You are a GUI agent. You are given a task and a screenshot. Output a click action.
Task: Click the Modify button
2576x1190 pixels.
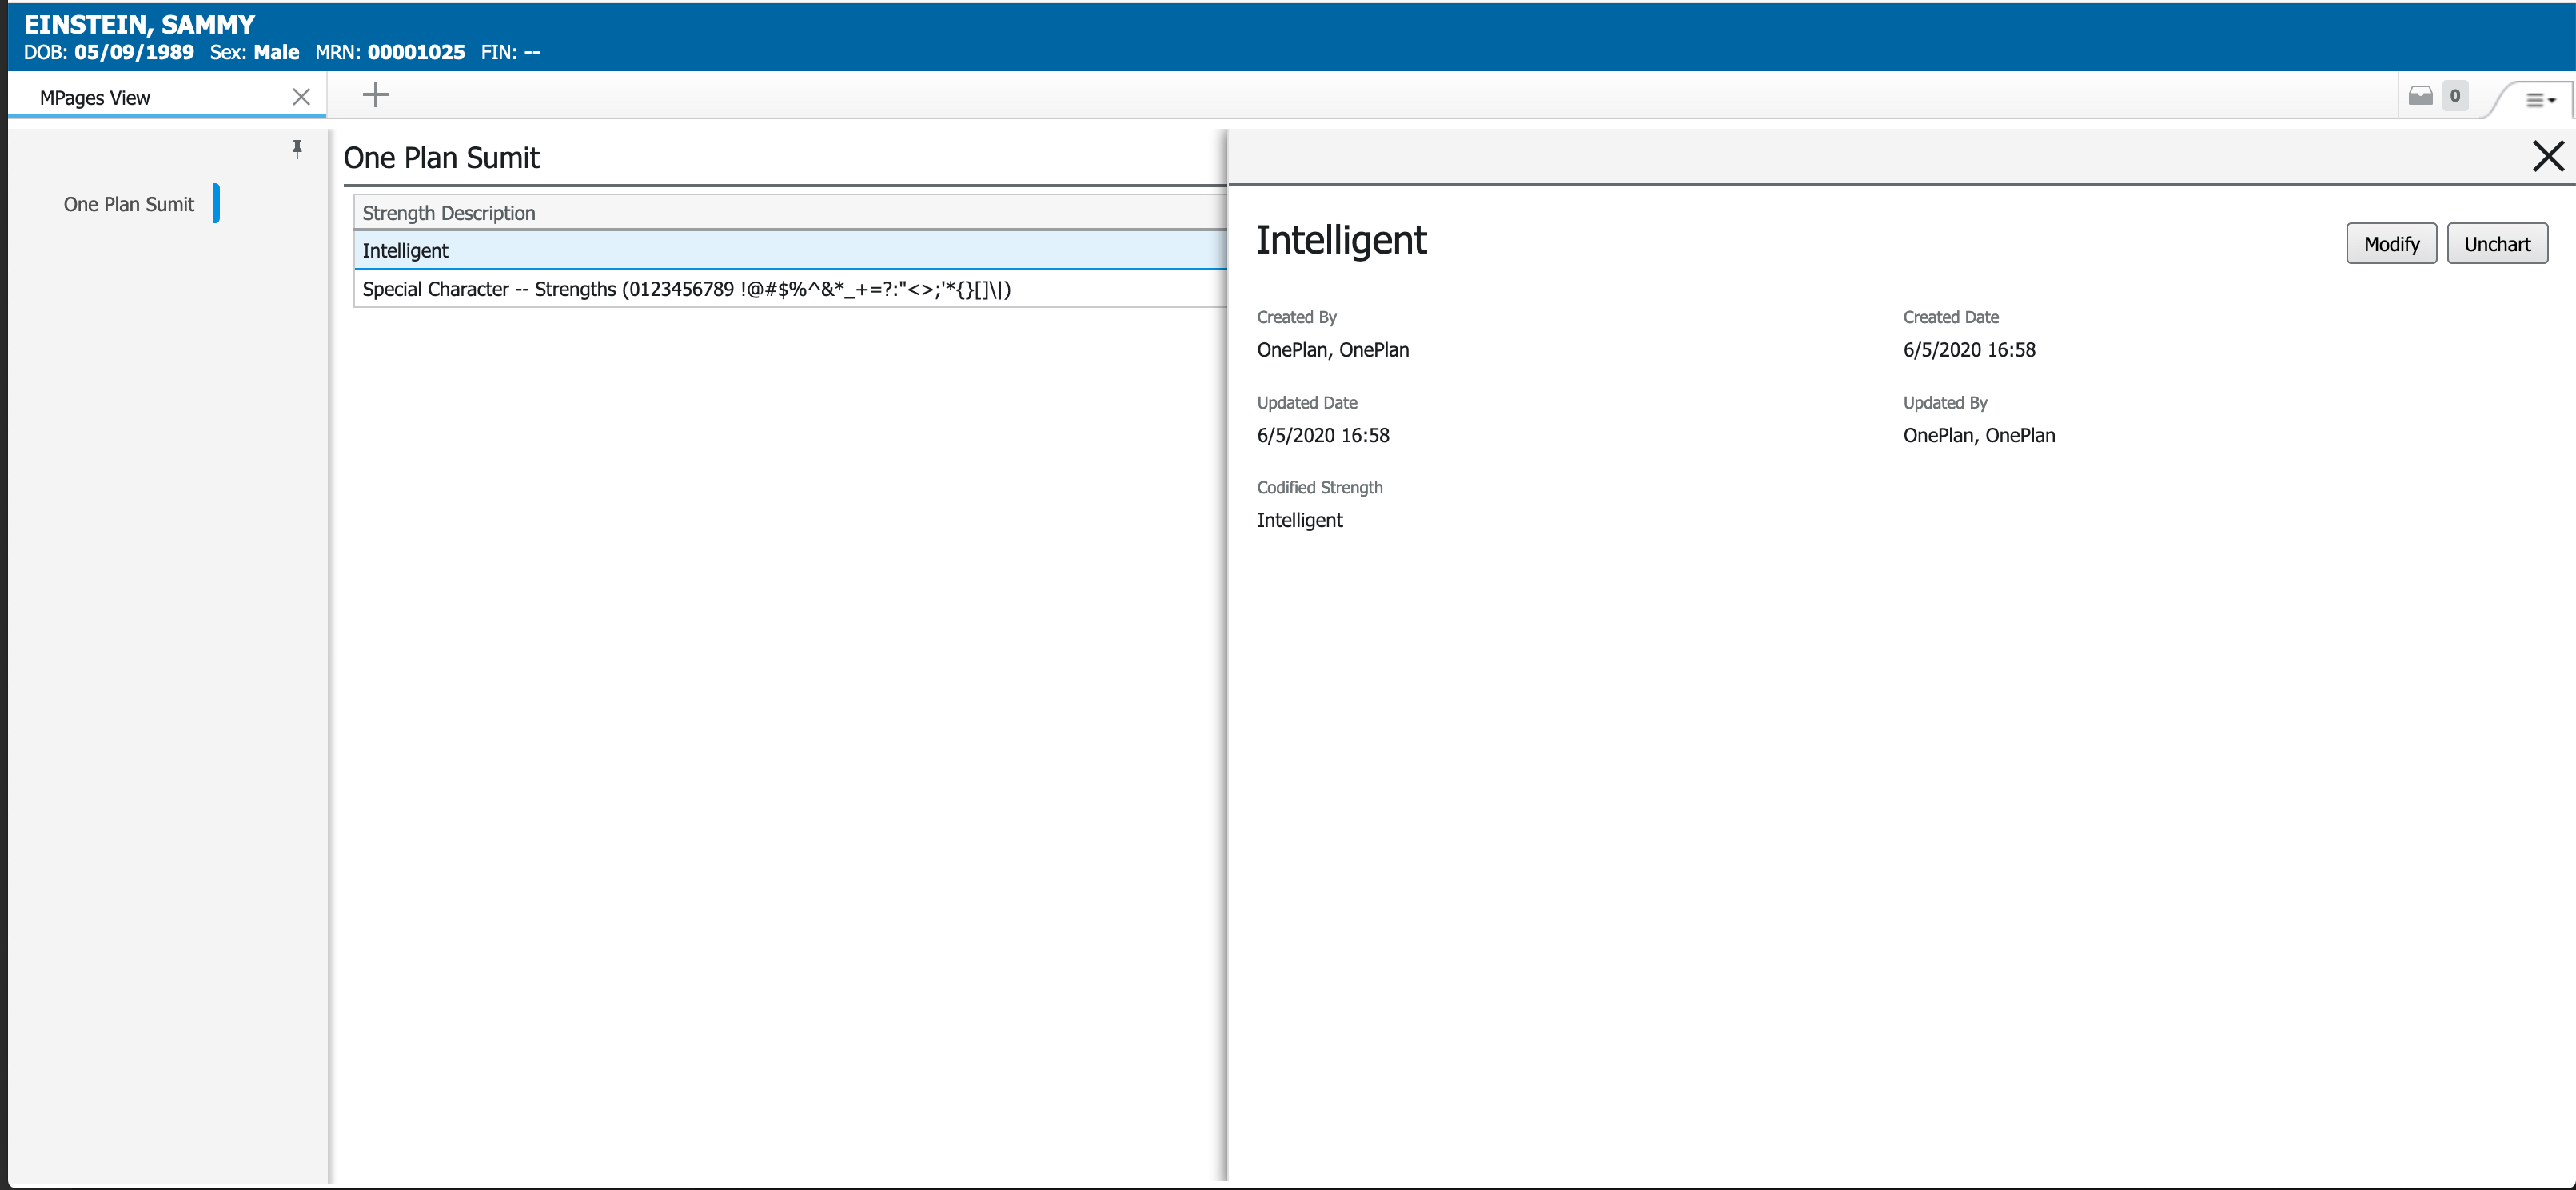(x=2391, y=243)
